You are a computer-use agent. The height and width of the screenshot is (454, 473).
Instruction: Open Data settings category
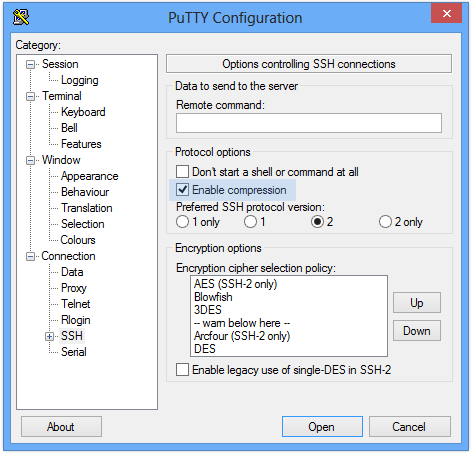72,272
